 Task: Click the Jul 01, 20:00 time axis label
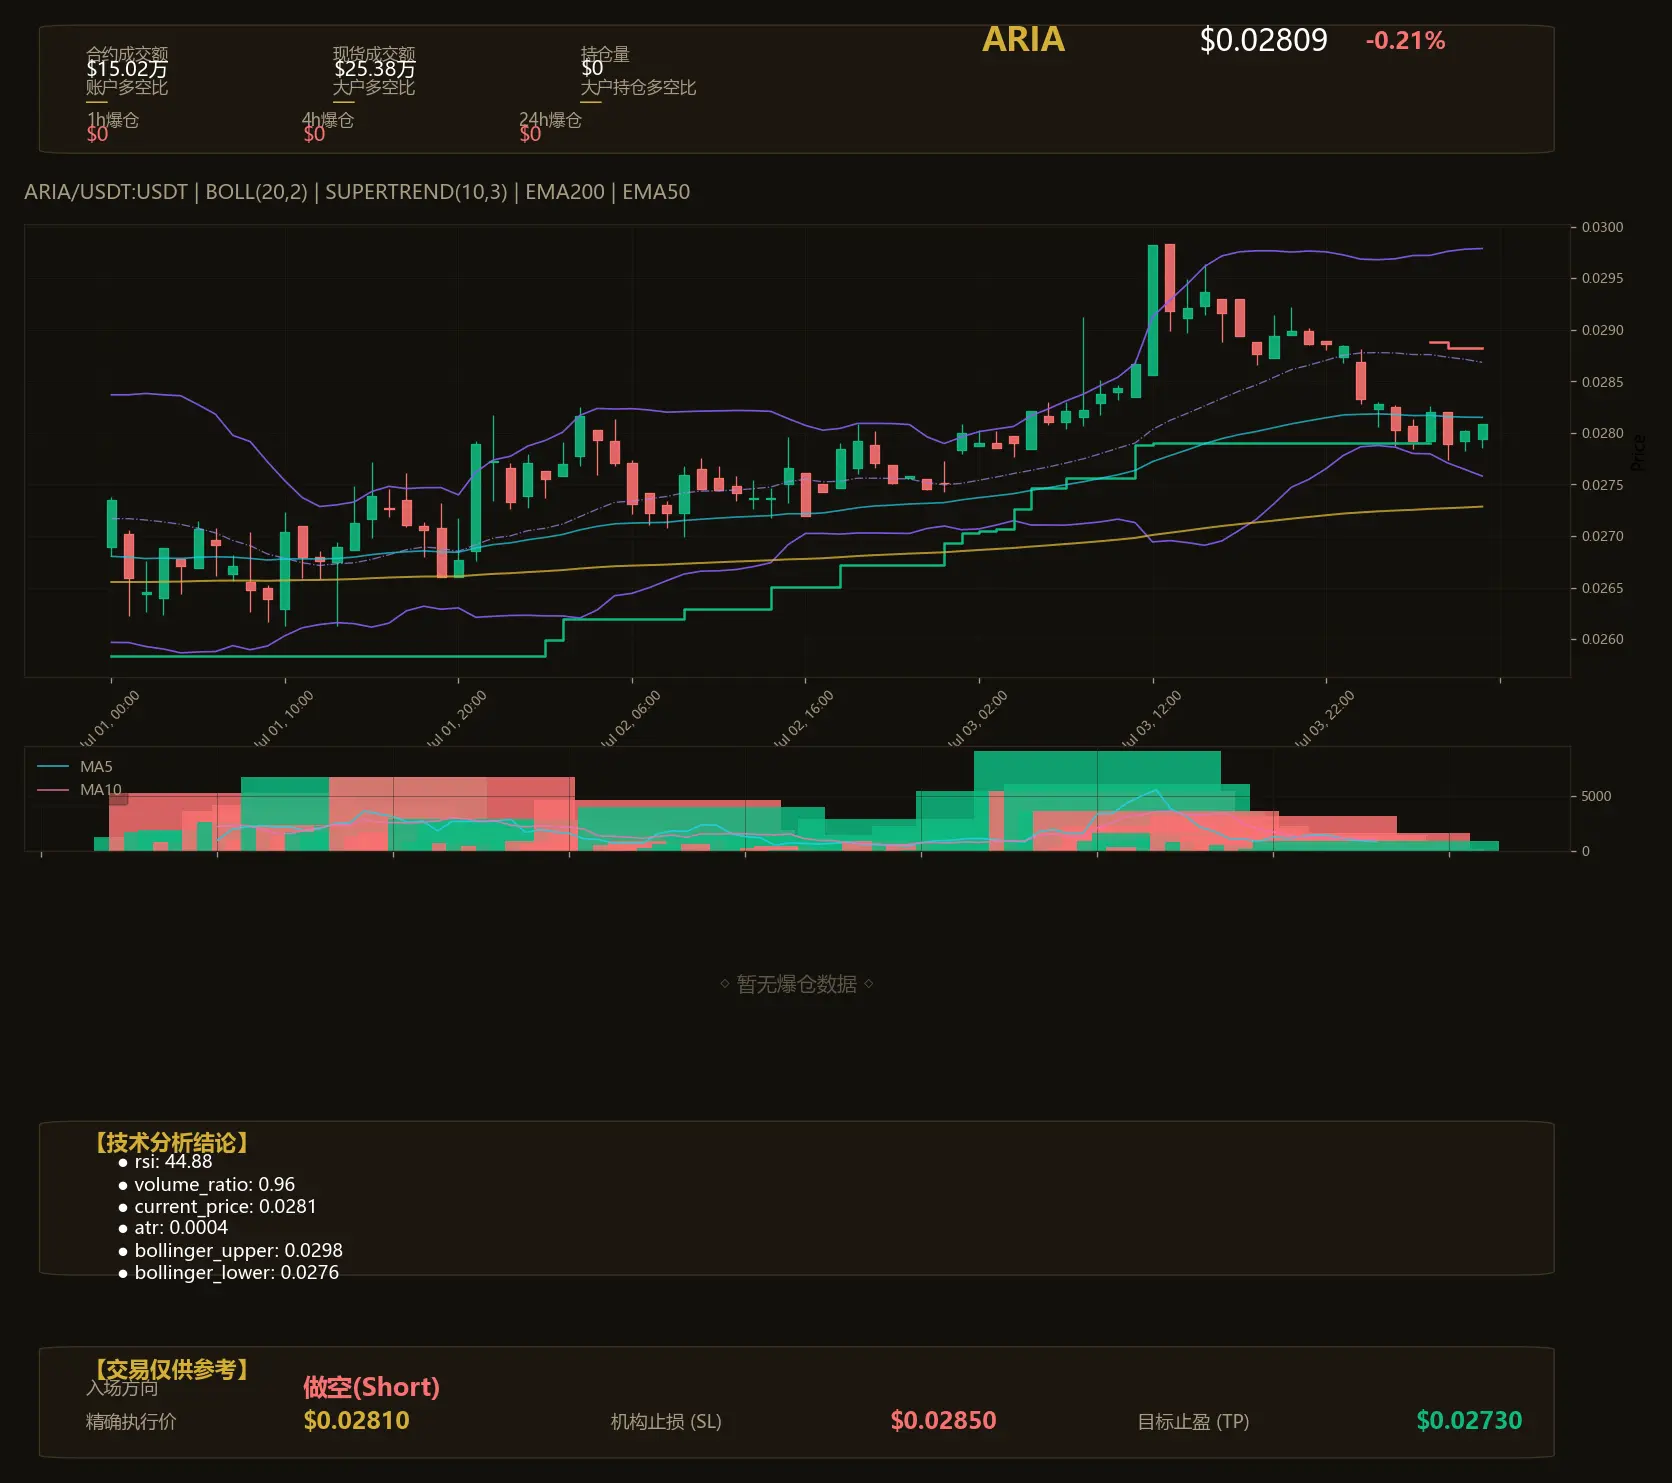[455, 719]
